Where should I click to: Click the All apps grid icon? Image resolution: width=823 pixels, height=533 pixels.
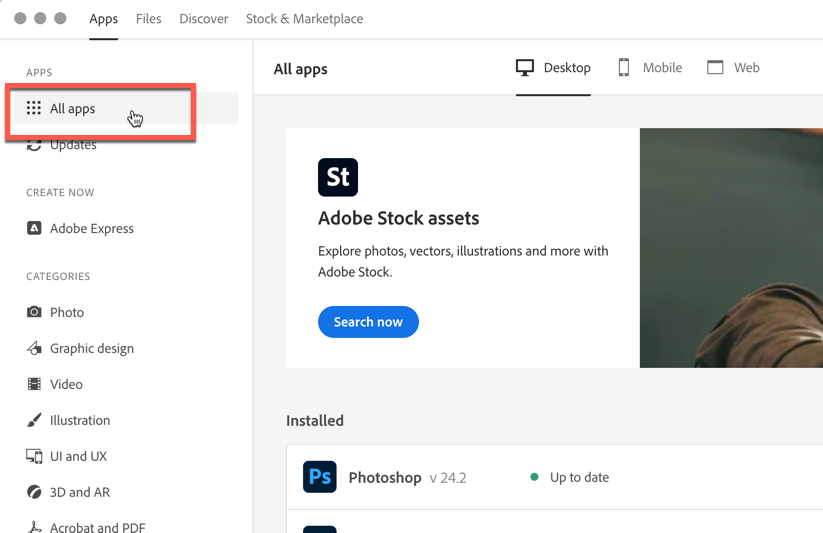[34, 108]
